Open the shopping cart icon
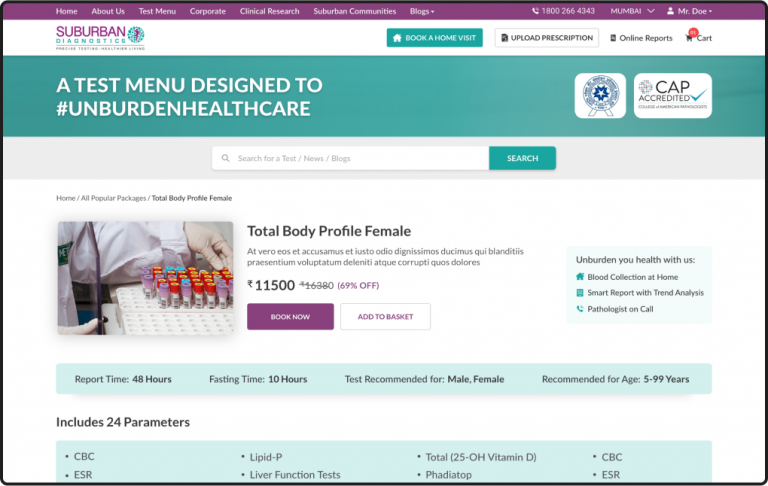Viewport: 768px width, 486px height. [689, 38]
